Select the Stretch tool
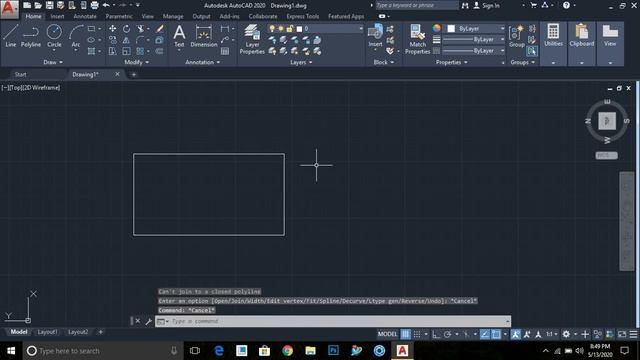This screenshot has height=360, width=640. coord(112,51)
